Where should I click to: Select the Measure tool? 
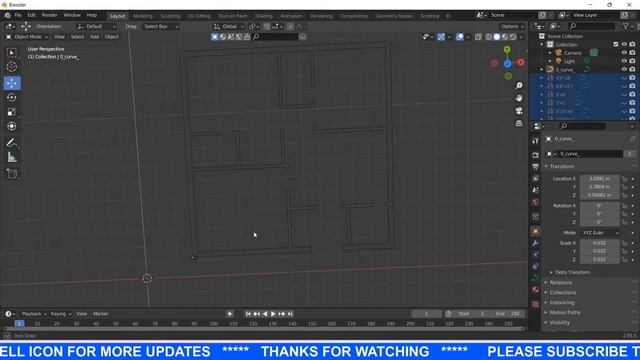(x=11, y=158)
